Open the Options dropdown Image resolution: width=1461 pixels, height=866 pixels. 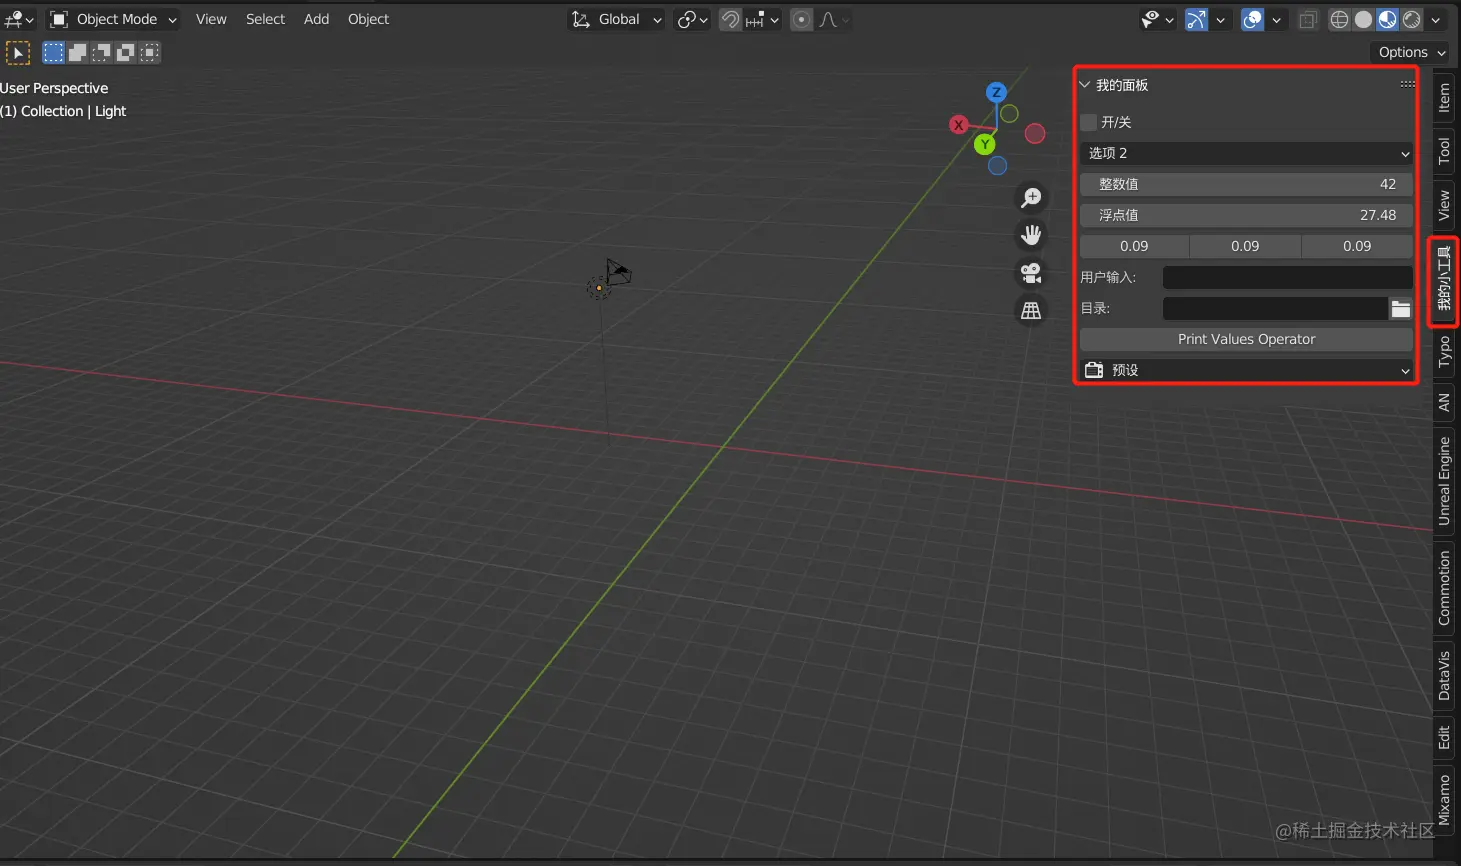point(1412,52)
